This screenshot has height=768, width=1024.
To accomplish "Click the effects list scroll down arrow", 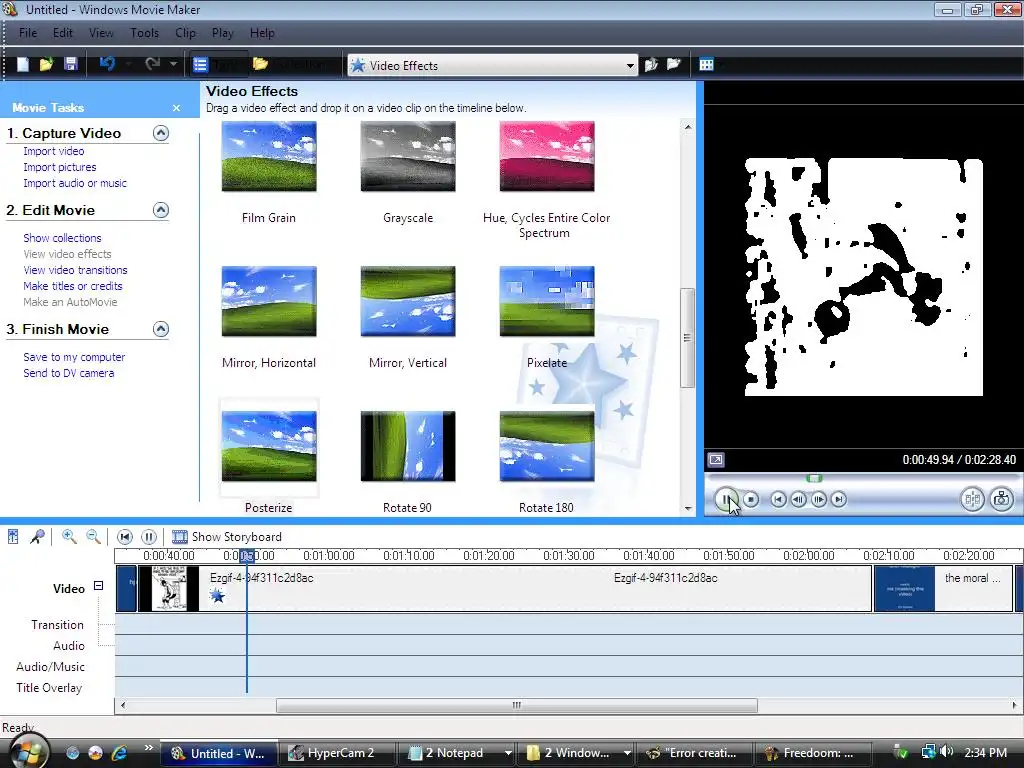I will 688,508.
